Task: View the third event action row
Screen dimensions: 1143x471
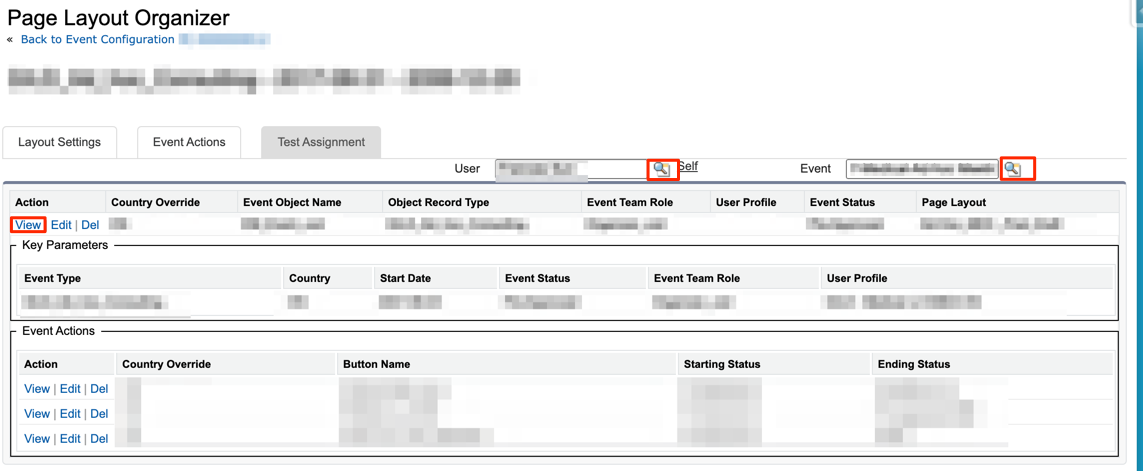Action: click(37, 439)
